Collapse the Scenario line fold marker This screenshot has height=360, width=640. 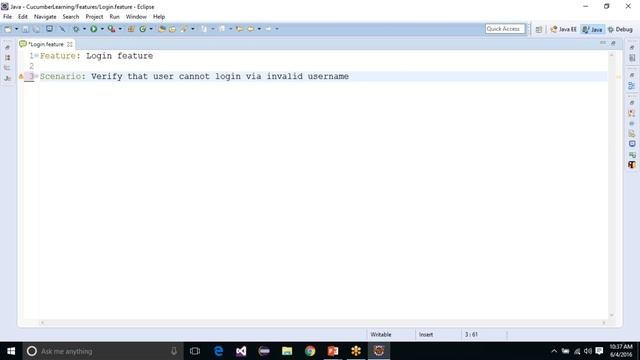tap(36, 76)
